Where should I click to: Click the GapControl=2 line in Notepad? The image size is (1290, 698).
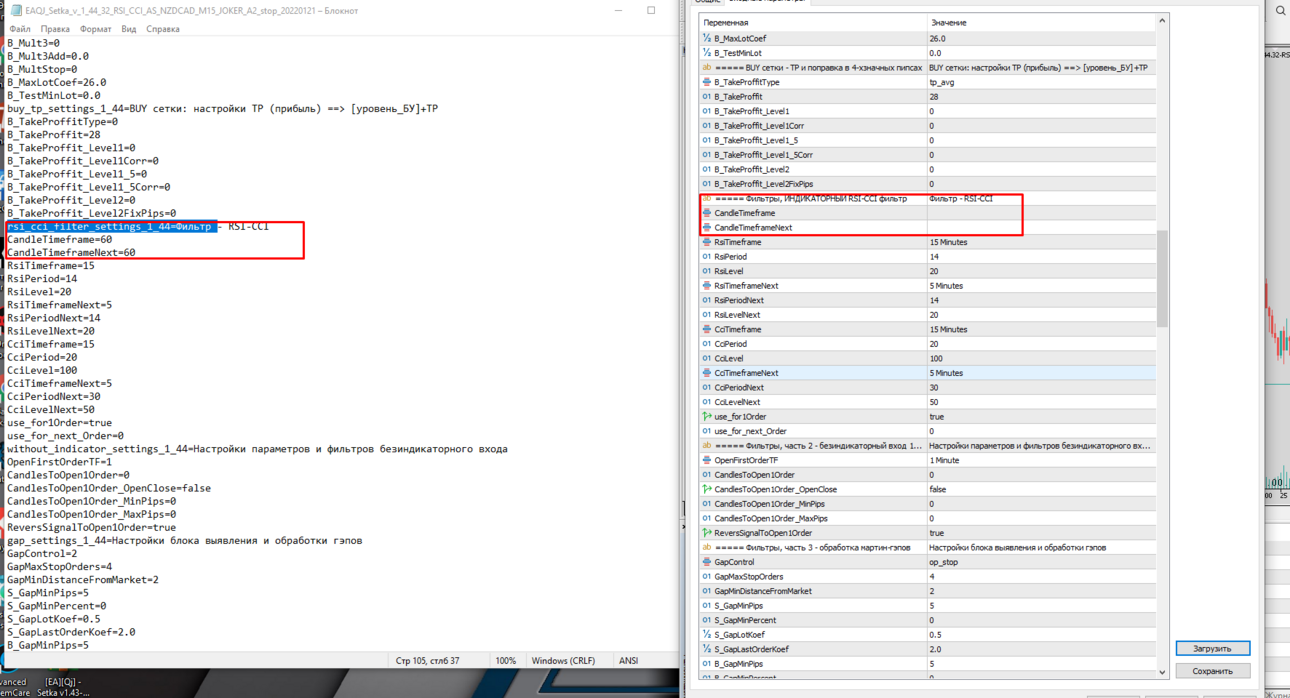(x=42, y=553)
